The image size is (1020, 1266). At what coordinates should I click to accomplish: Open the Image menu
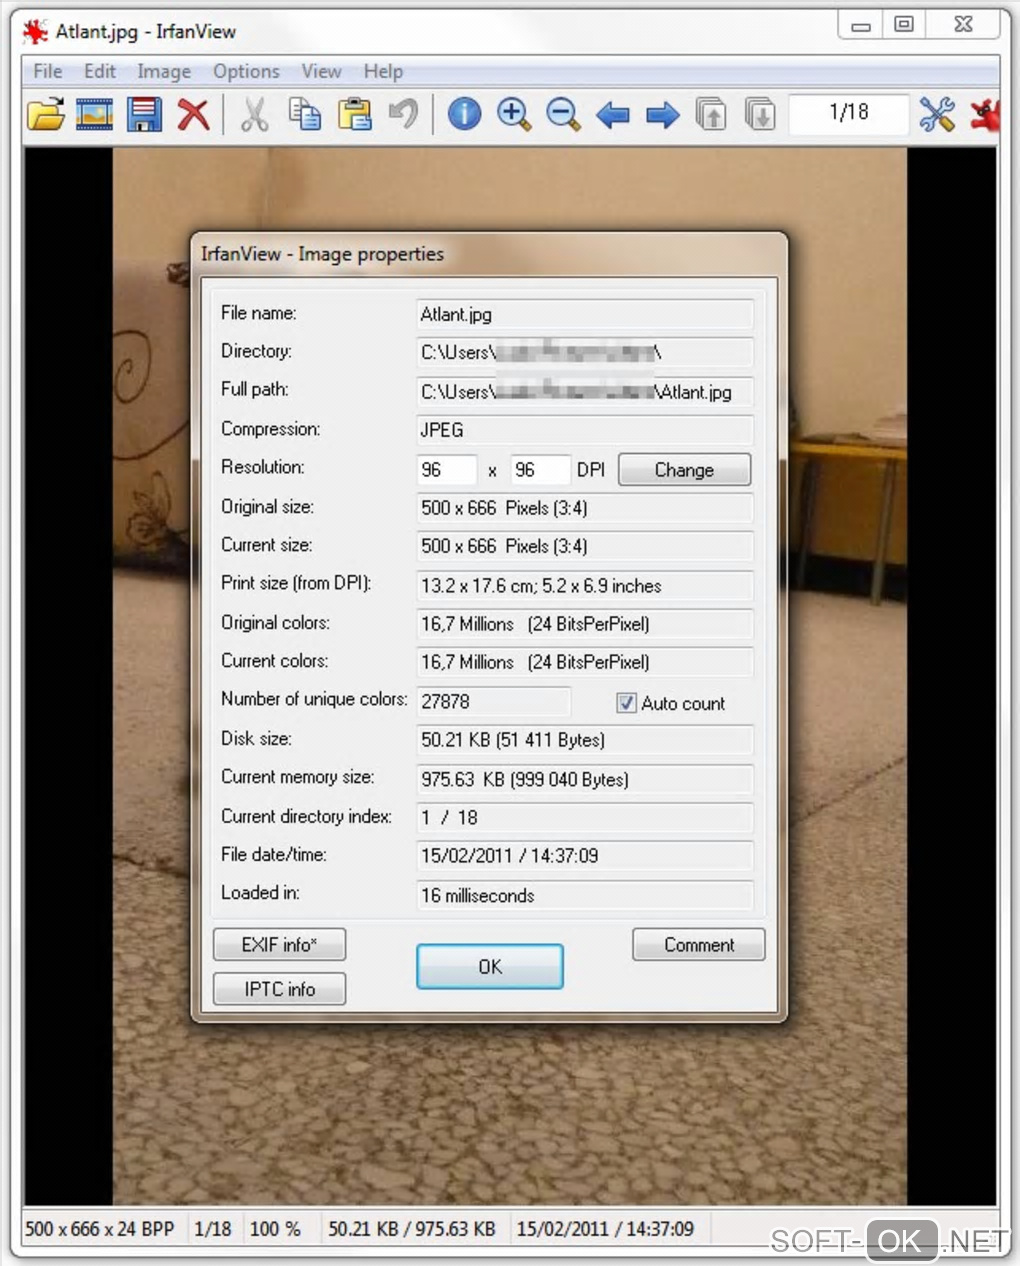point(164,71)
